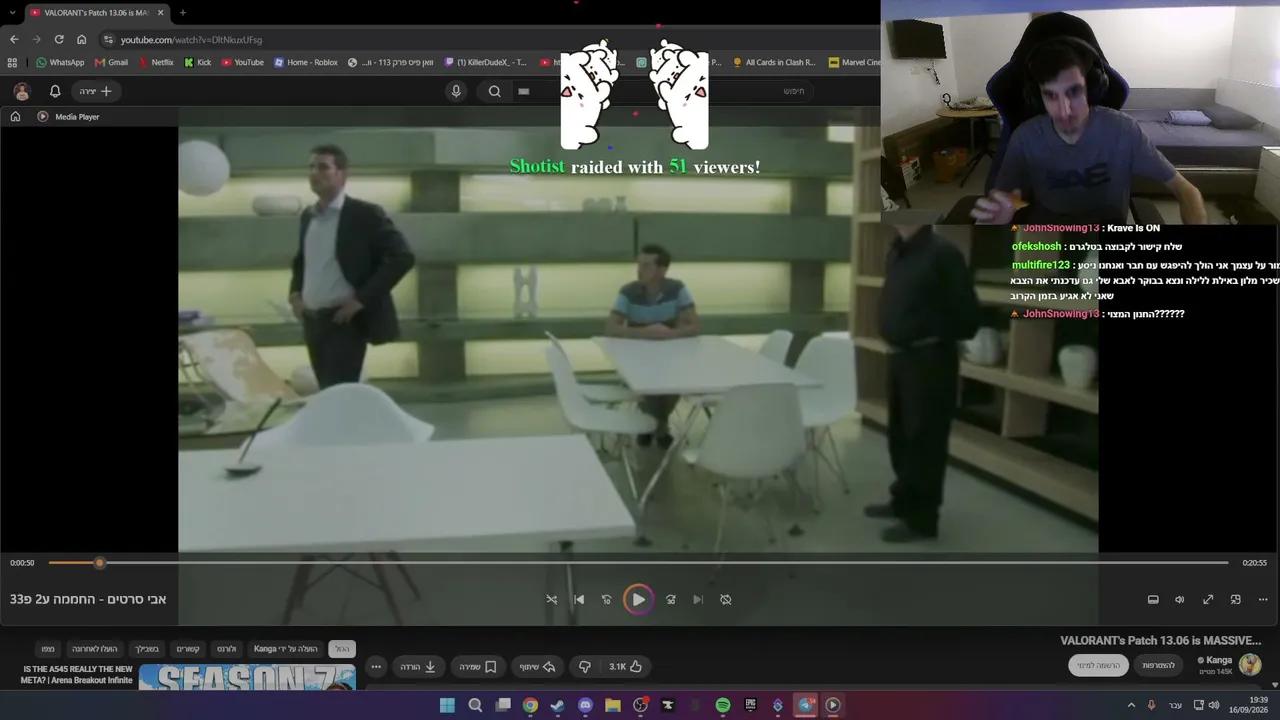Switch Media Player to mini player view
Viewport: 1280px width, 720px height.
click(1236, 599)
